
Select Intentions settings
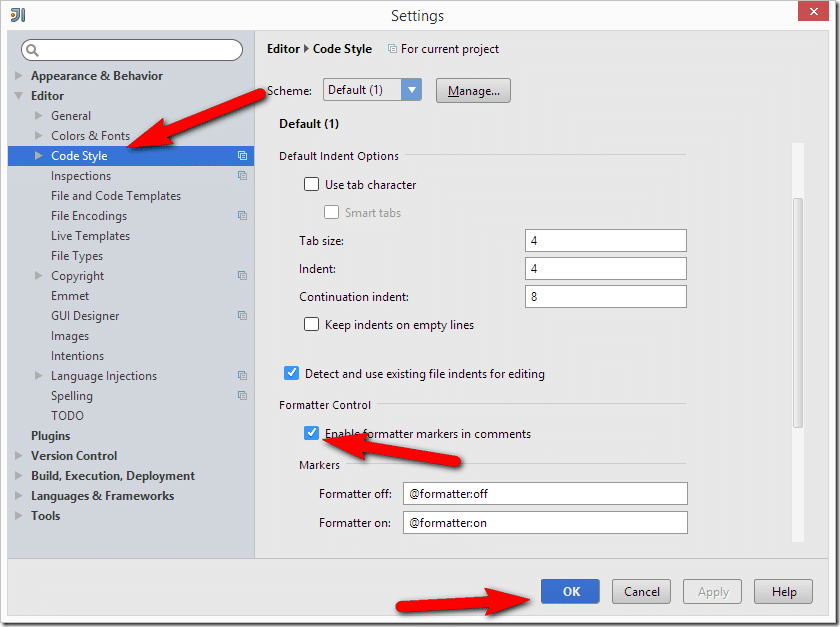click(x=77, y=356)
